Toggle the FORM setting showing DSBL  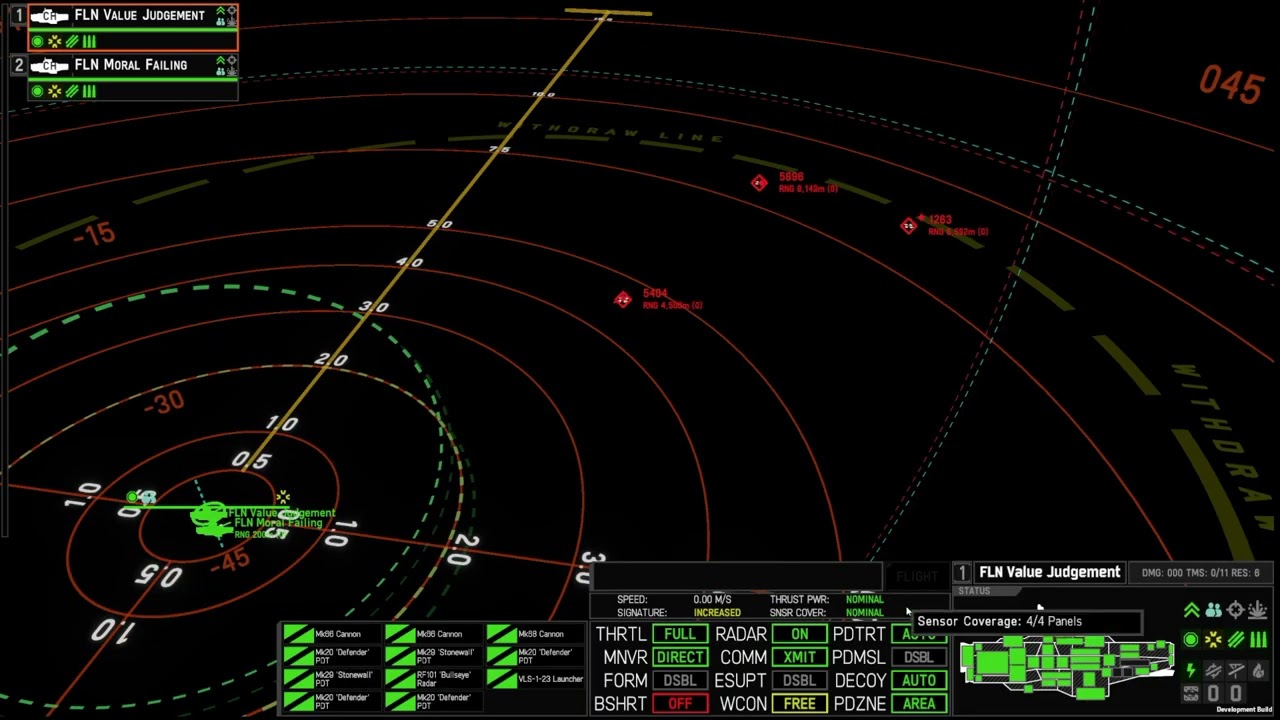click(x=679, y=681)
